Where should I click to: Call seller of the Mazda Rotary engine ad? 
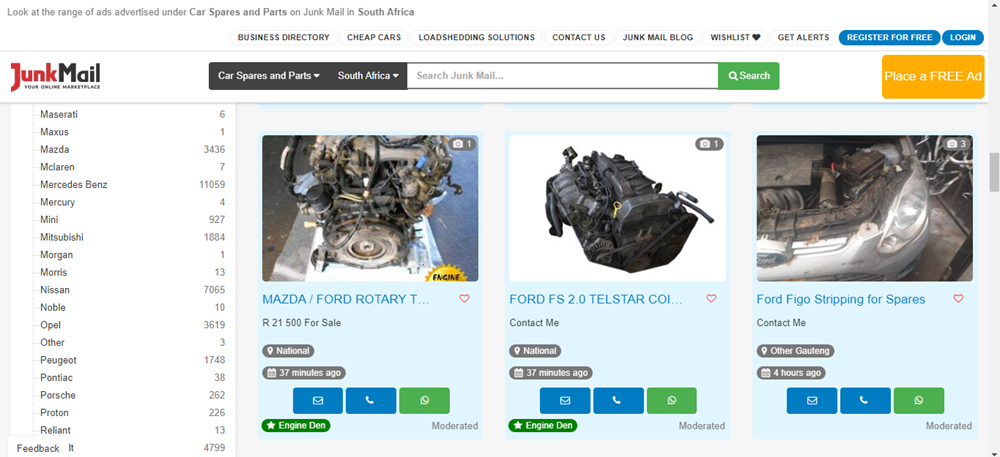[371, 400]
